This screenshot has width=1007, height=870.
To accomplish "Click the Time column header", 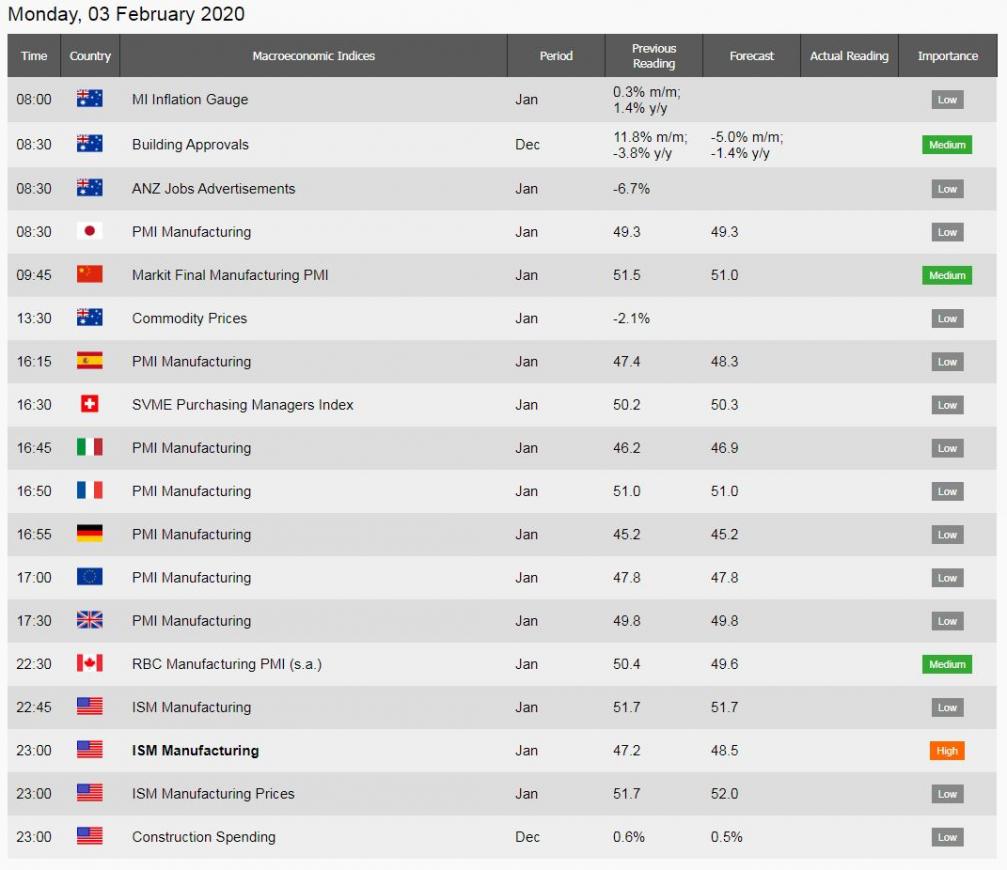I will 34,56.
